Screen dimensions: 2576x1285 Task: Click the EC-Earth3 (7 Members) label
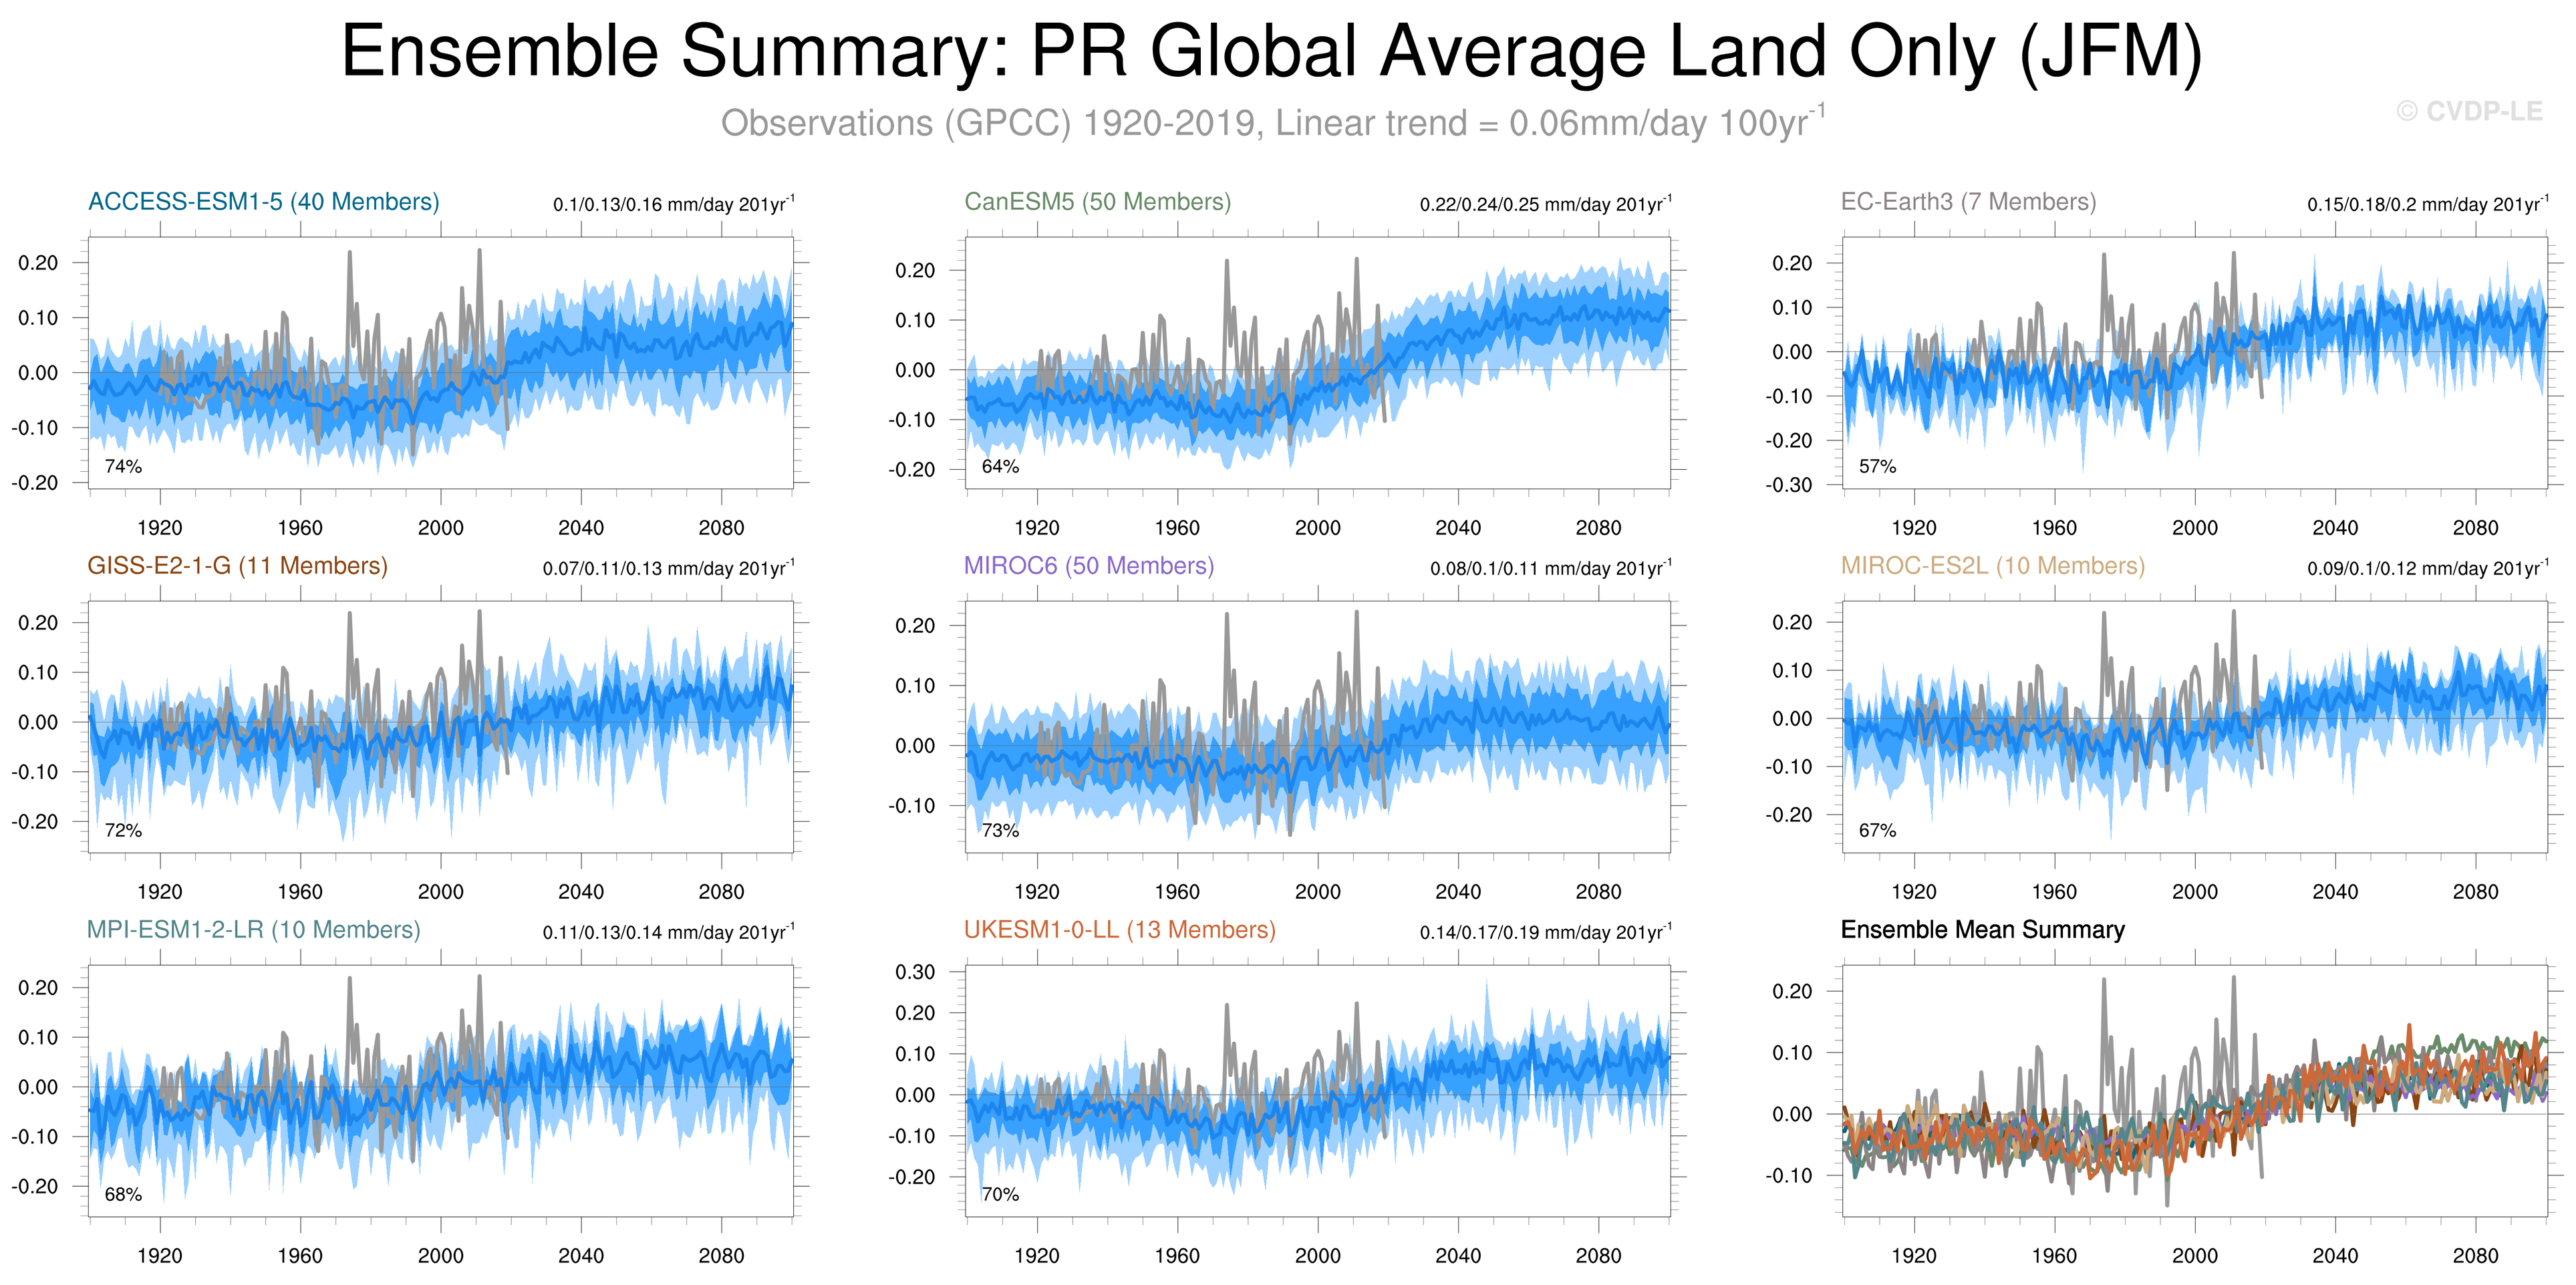click(1968, 202)
